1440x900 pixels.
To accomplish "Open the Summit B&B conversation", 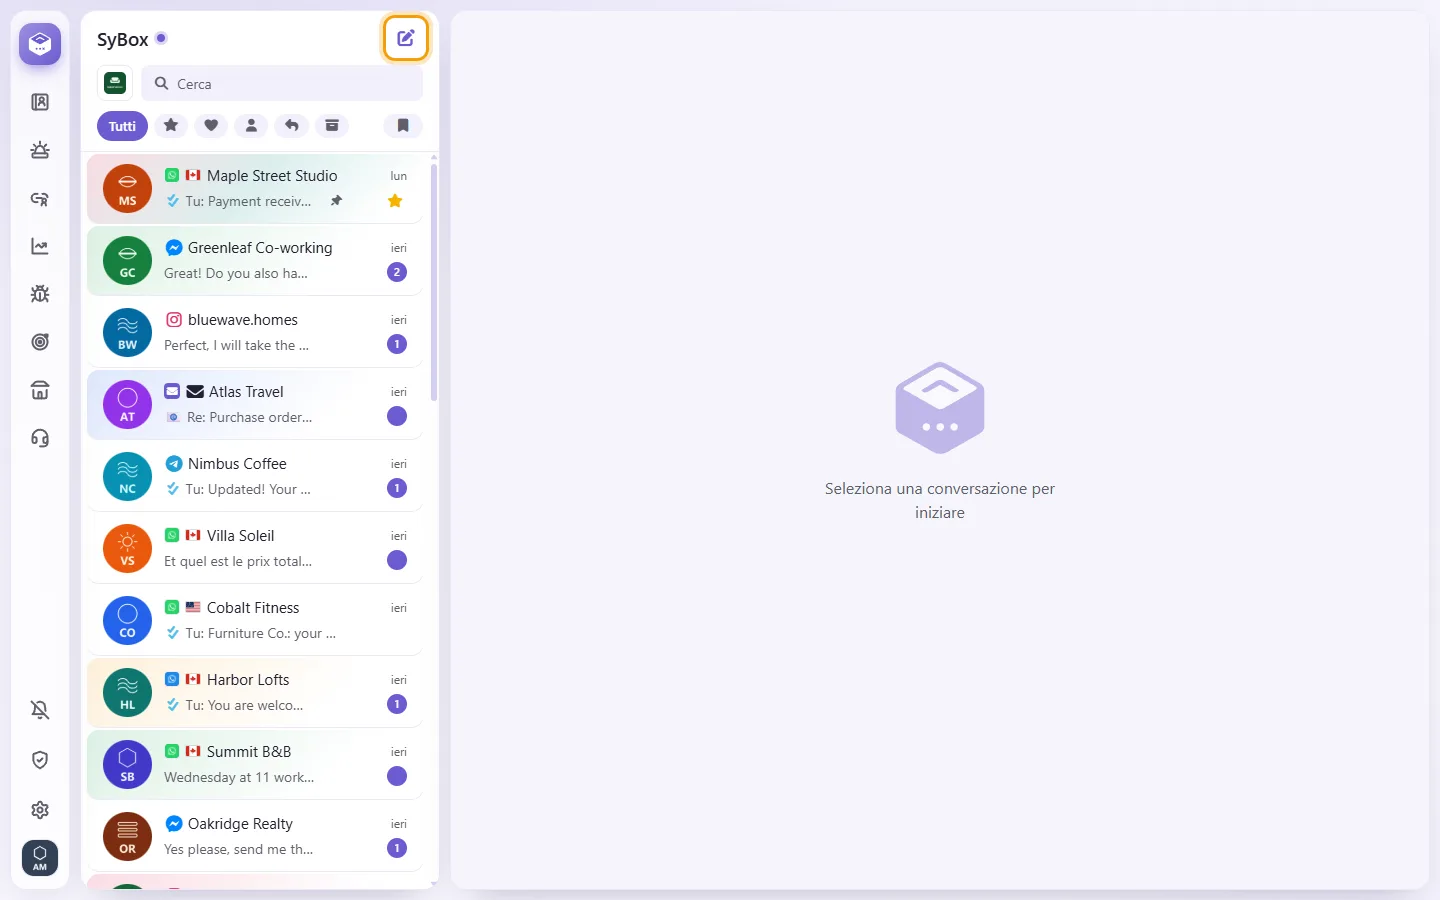I will pyautogui.click(x=255, y=764).
